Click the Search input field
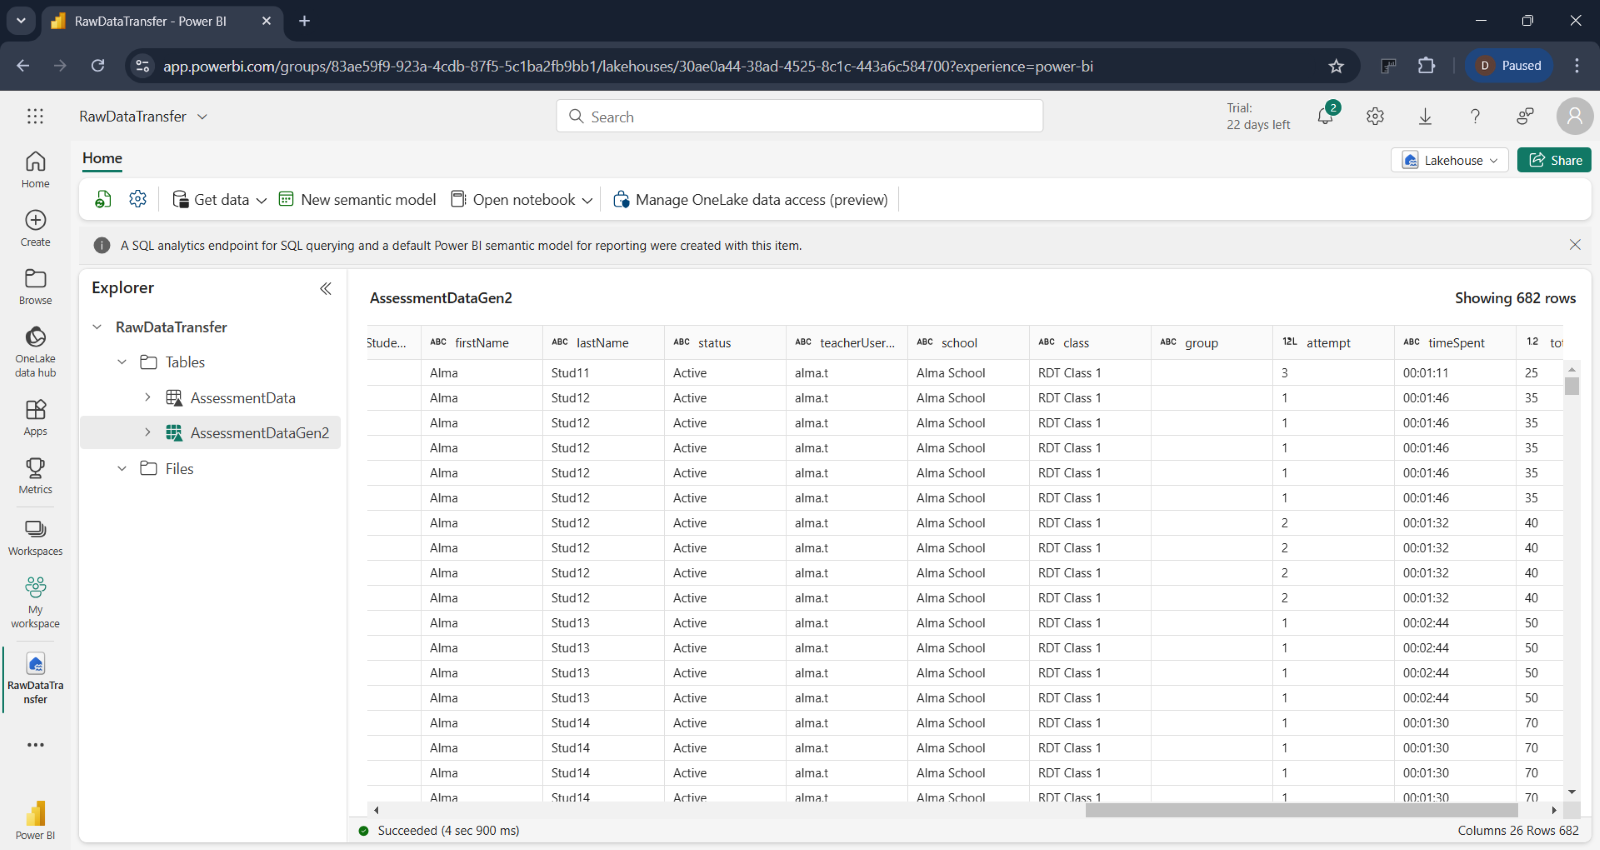The width and height of the screenshot is (1600, 850). [799, 116]
